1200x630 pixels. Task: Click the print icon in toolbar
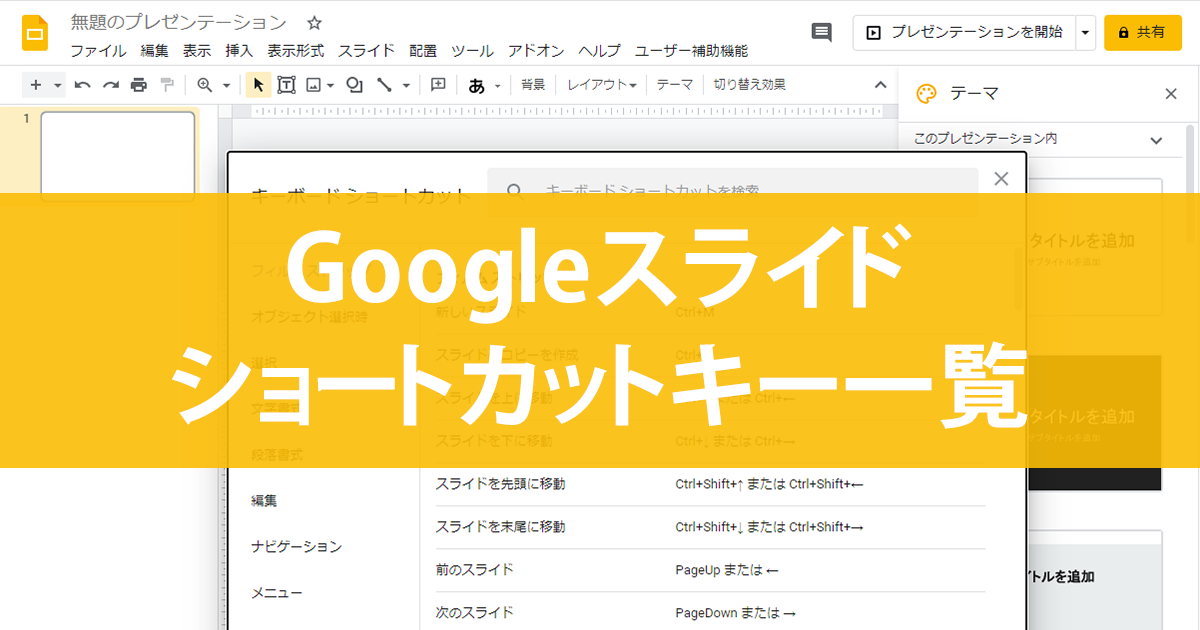click(x=139, y=85)
